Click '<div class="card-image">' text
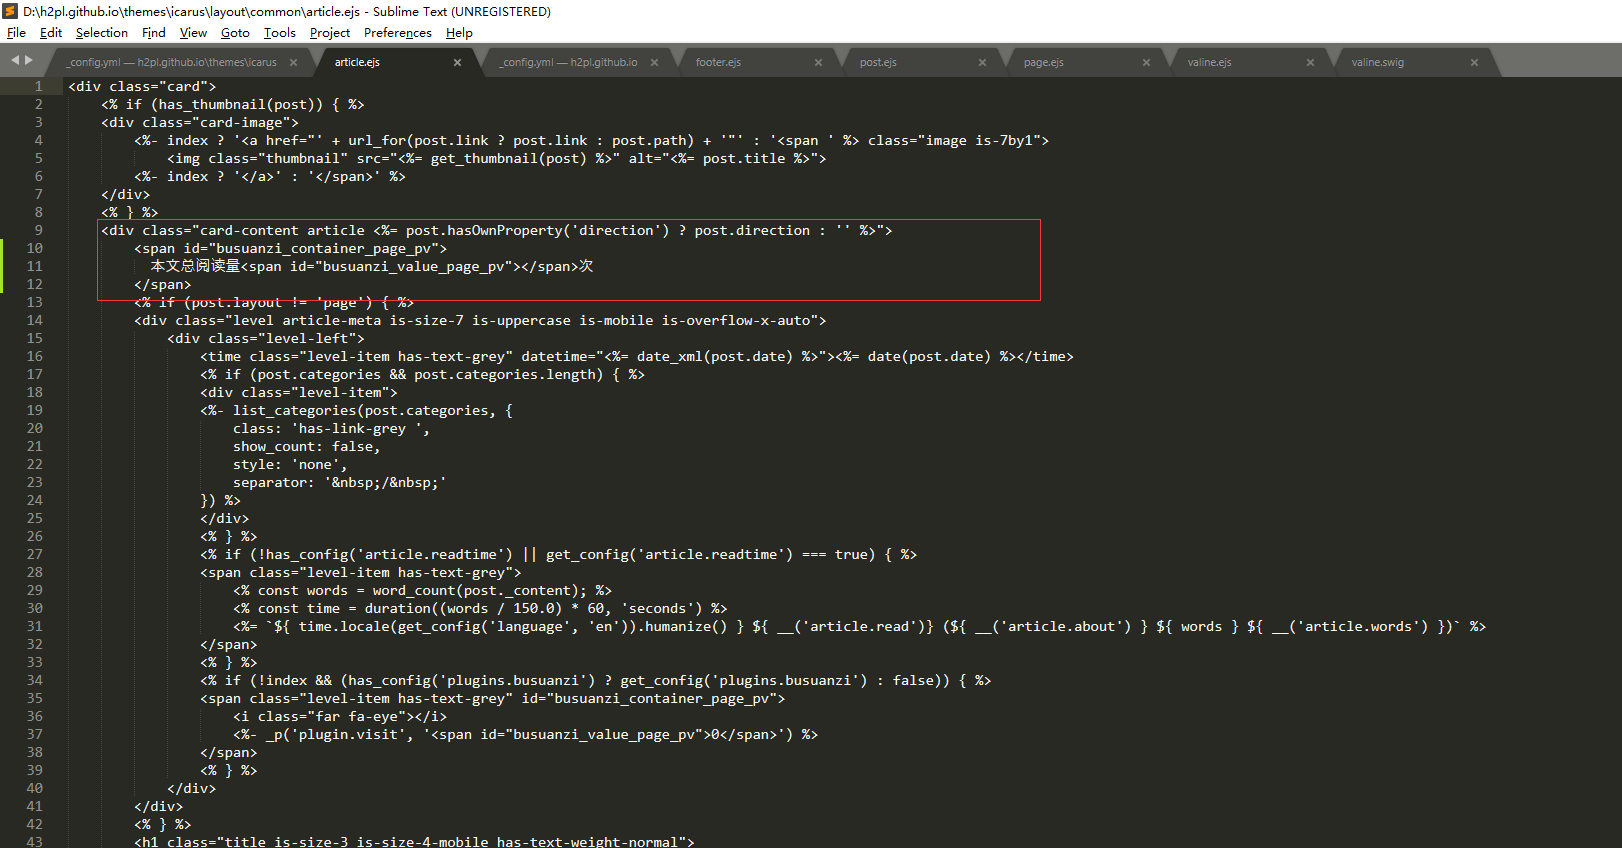Screen dimensions: 1622x848 click(x=200, y=122)
